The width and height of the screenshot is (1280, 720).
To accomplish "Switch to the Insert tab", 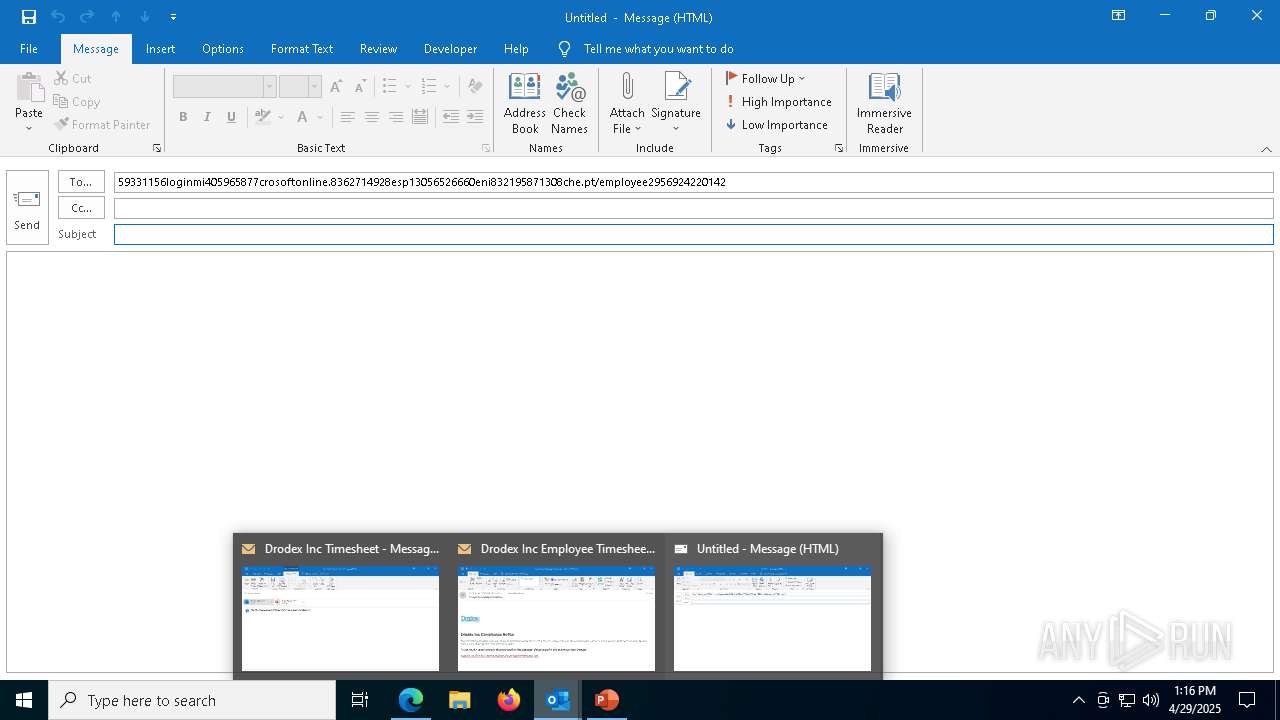I will point(160,48).
